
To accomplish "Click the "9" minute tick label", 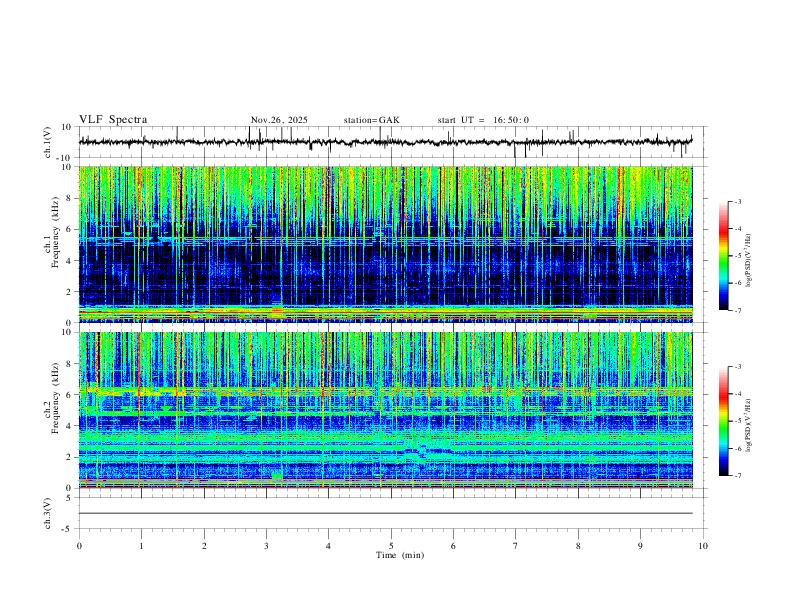I will tap(640, 546).
